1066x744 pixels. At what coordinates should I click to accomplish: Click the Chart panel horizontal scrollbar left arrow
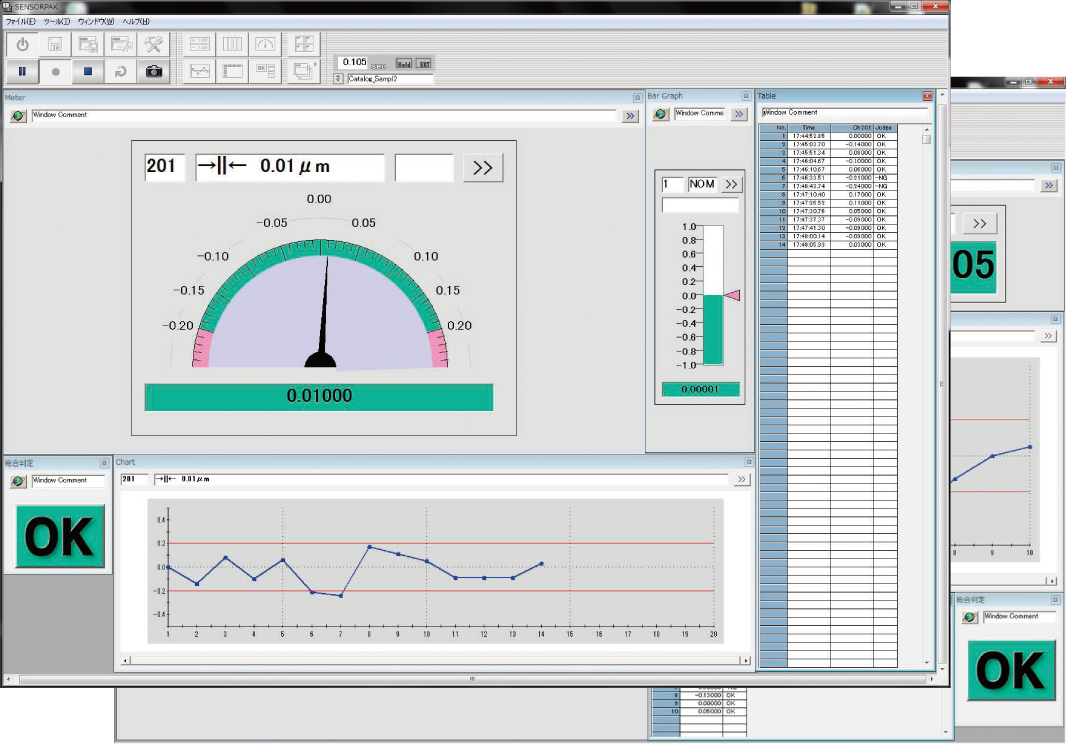[125, 660]
